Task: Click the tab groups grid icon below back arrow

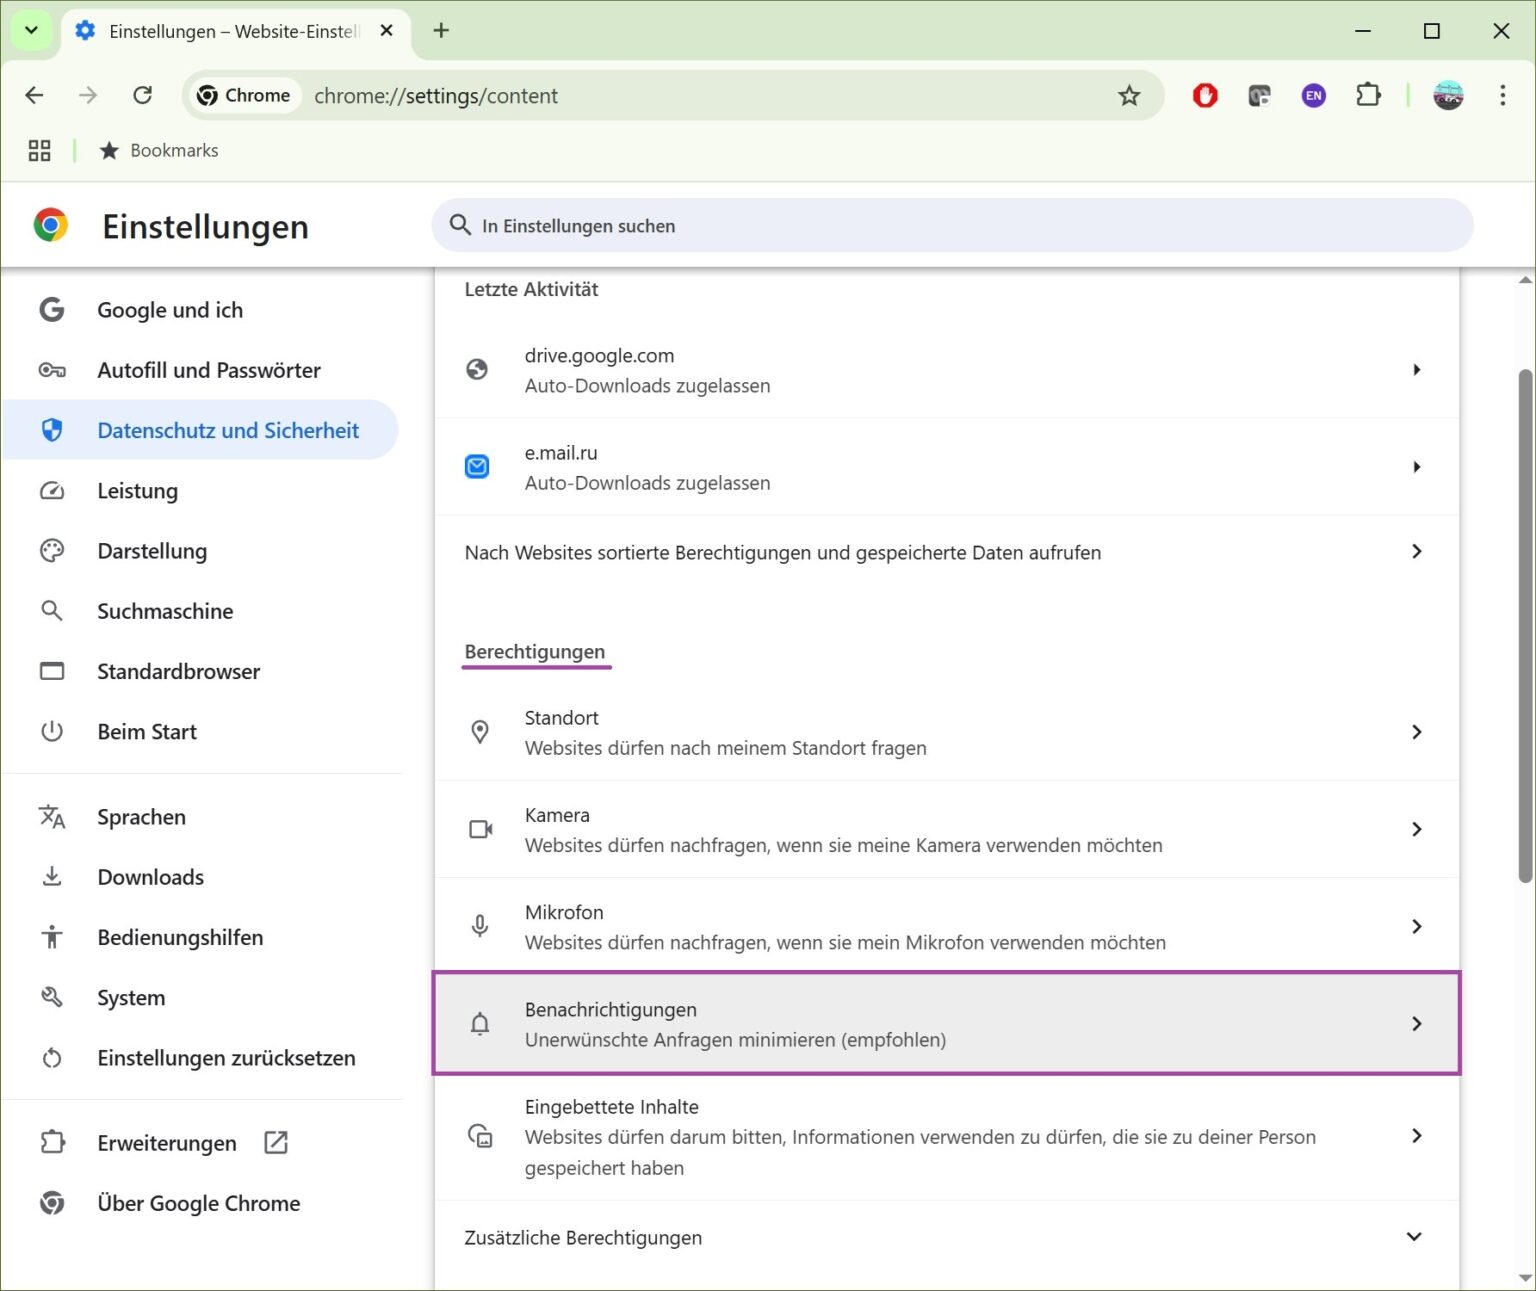Action: point(39,150)
